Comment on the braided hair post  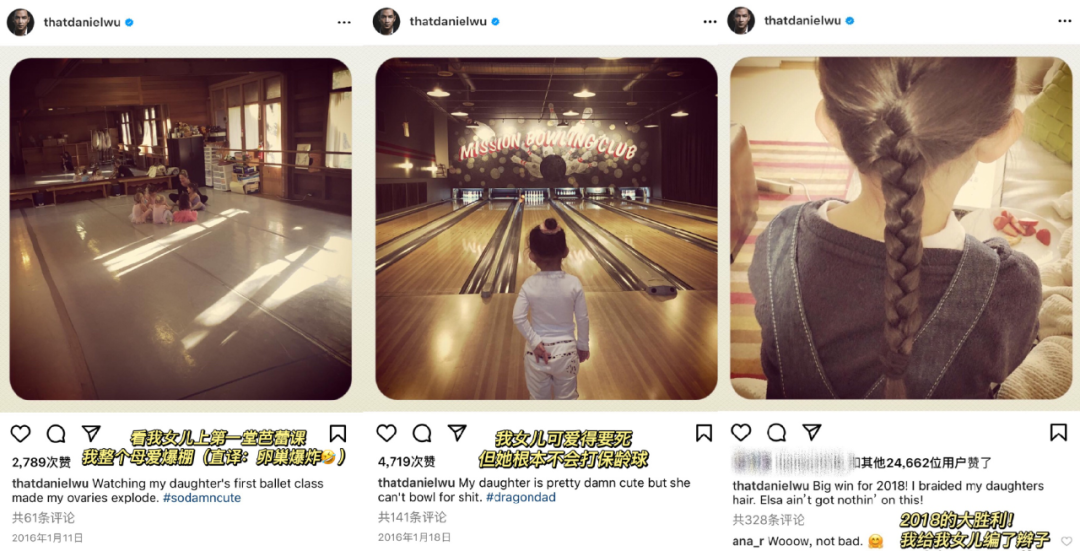776,432
